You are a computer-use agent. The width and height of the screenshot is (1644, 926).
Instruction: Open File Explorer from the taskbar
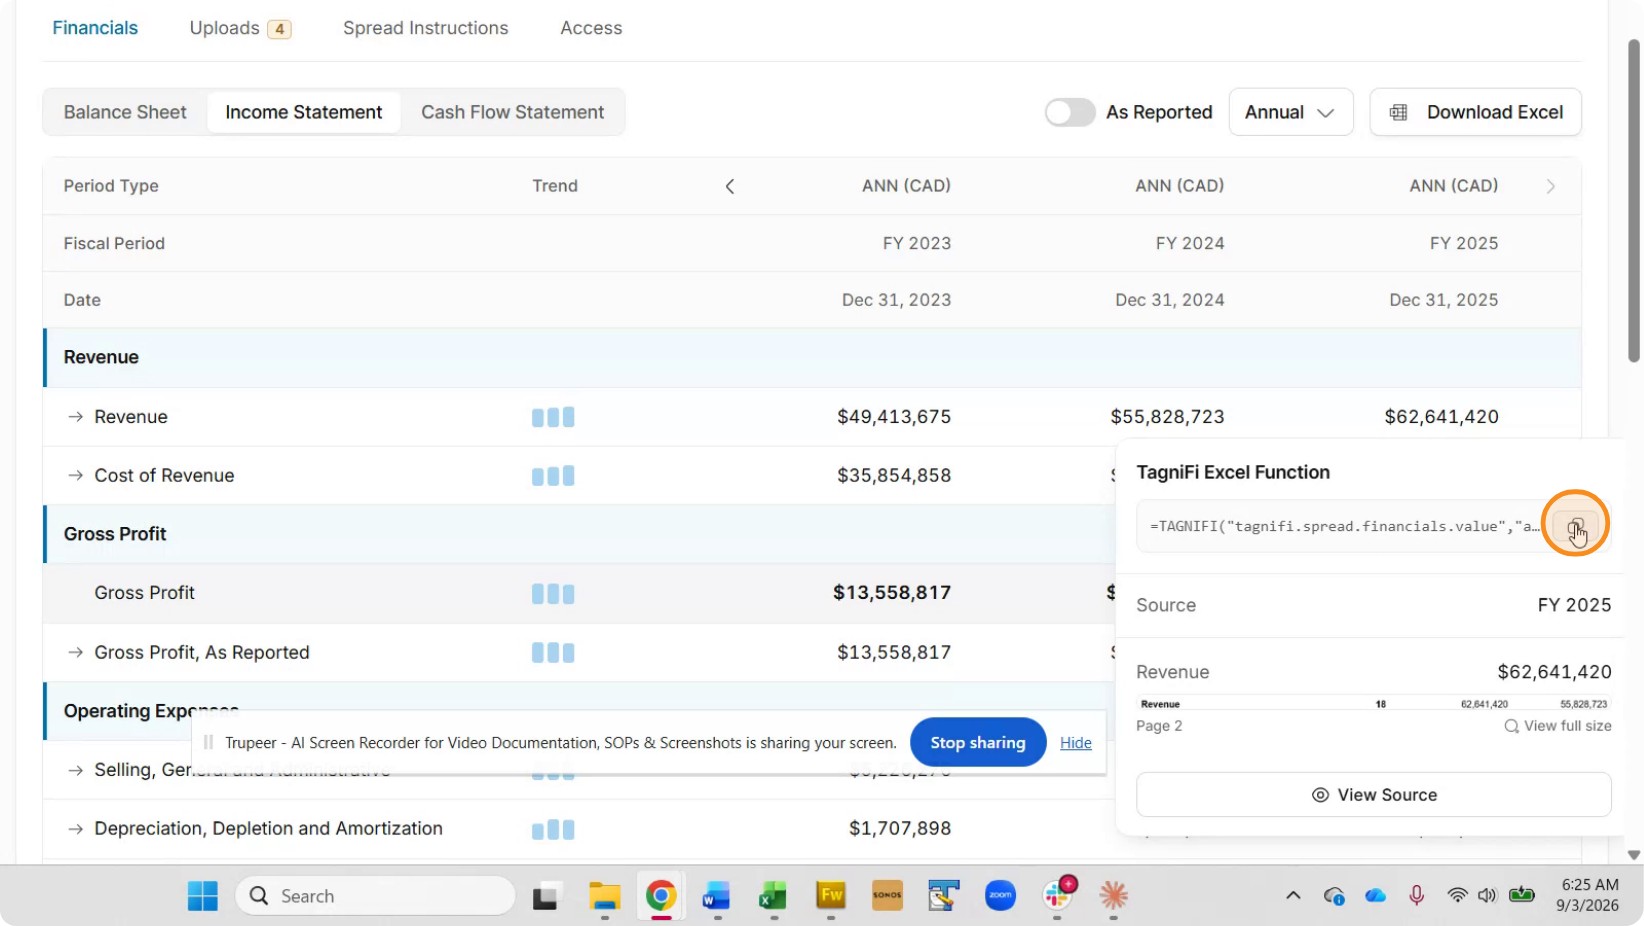pyautogui.click(x=604, y=896)
